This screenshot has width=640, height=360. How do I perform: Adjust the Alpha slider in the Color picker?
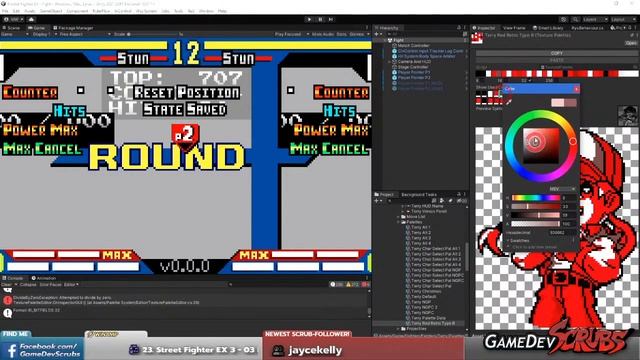536,224
